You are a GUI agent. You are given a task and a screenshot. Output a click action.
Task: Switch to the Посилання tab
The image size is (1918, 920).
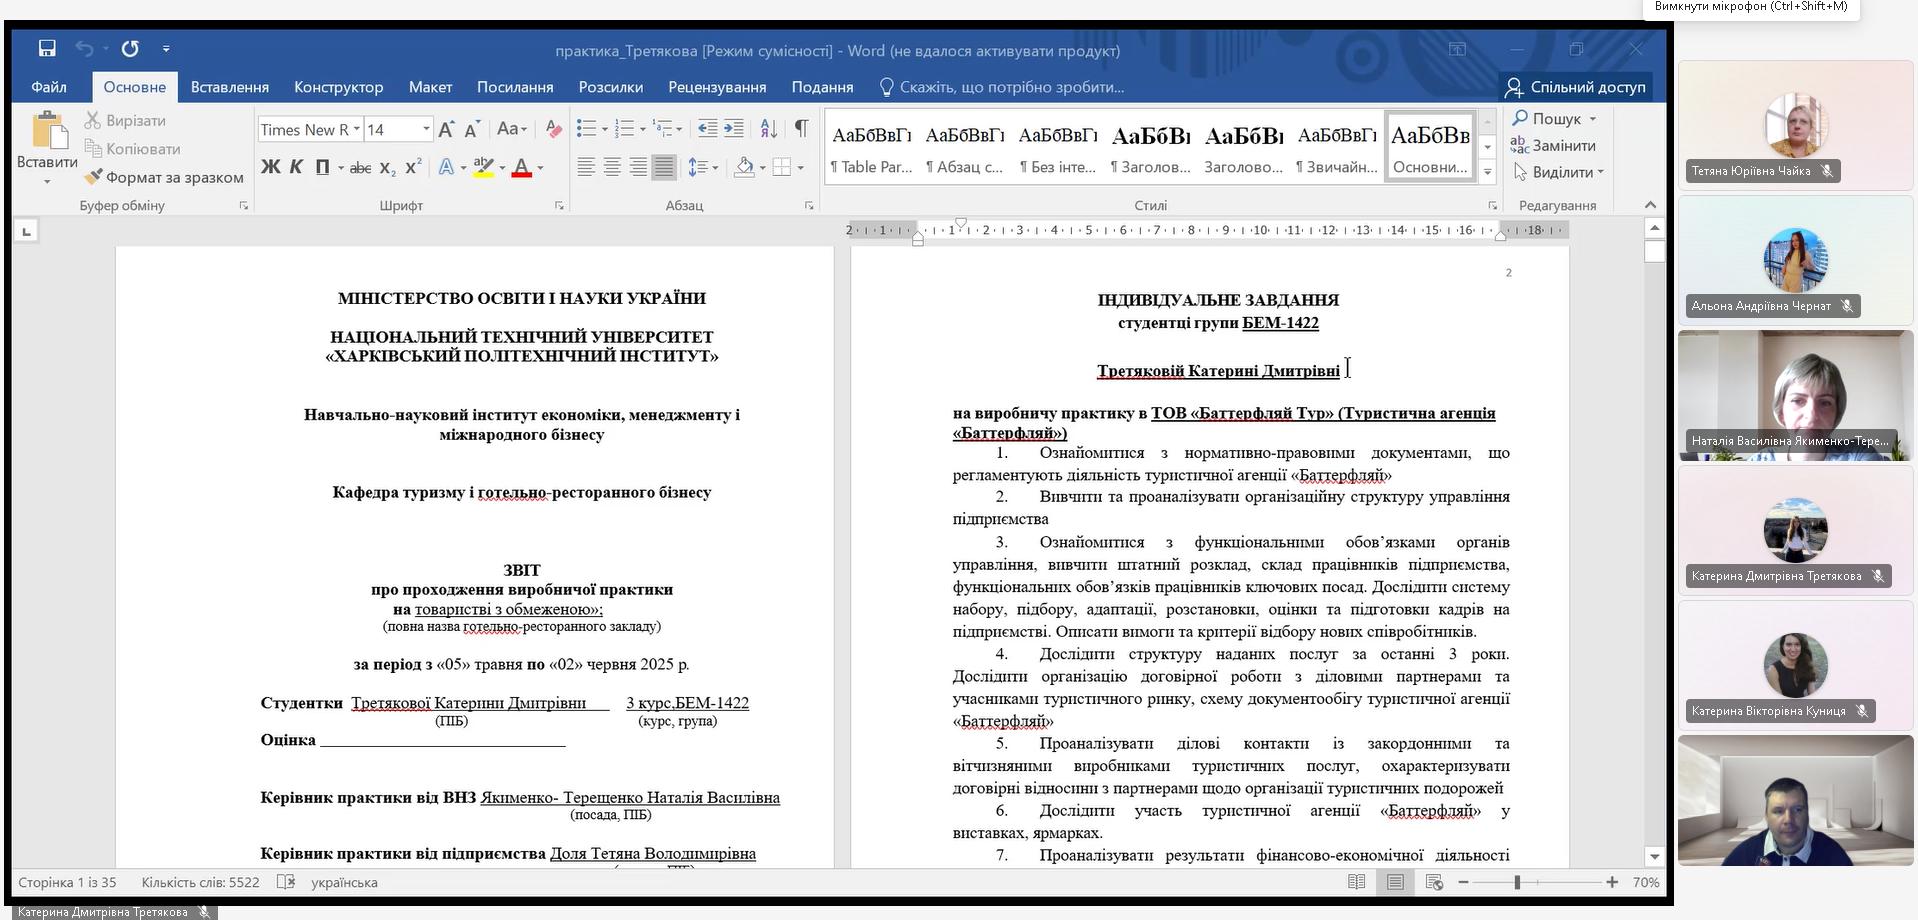(515, 87)
